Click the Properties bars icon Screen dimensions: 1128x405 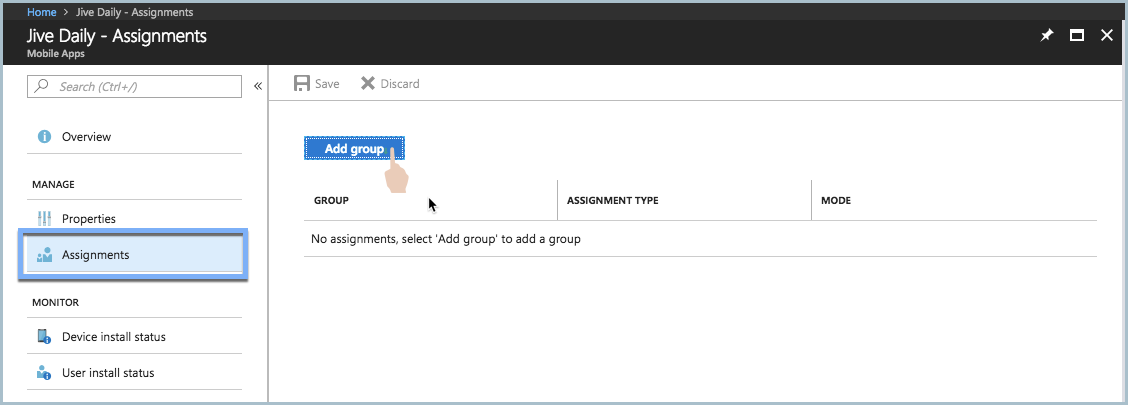(44, 219)
